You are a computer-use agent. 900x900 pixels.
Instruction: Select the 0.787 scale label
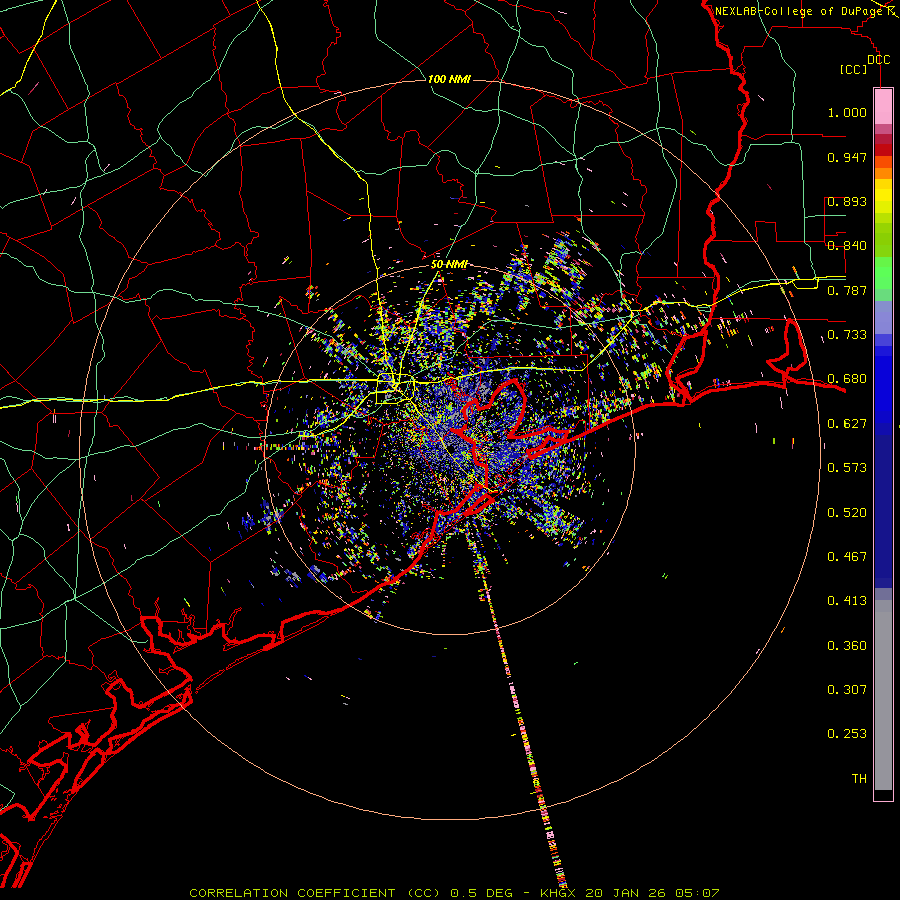847,290
